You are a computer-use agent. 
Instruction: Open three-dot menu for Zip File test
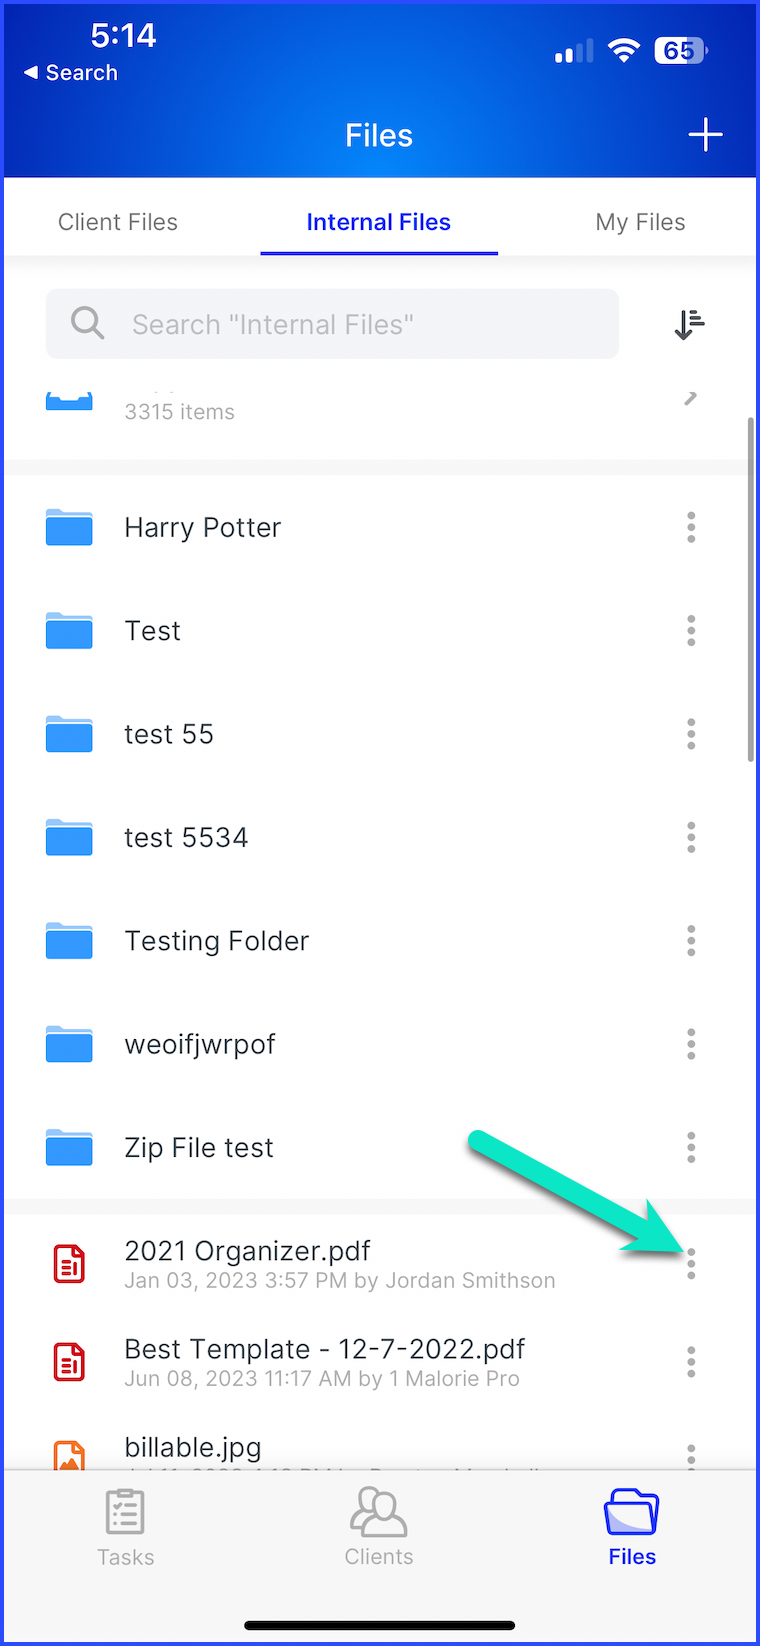(x=691, y=1147)
